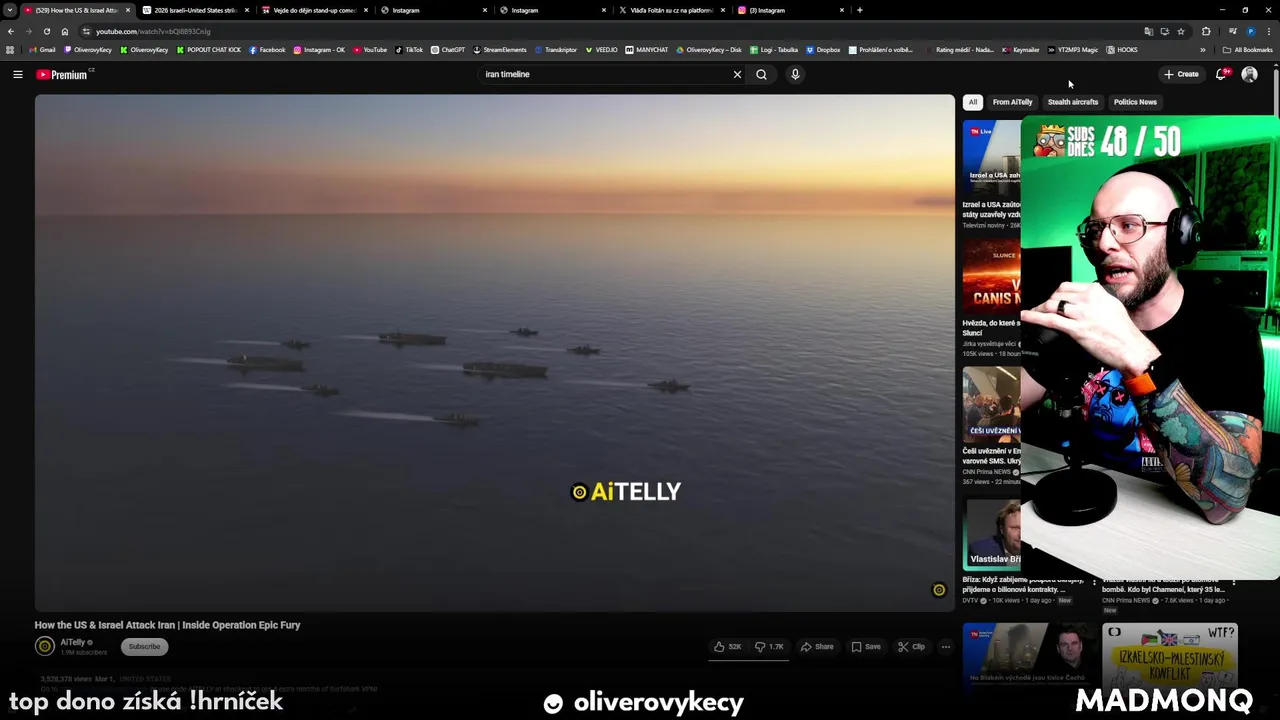Save the video to playlist
1280x720 pixels.
coord(866,647)
